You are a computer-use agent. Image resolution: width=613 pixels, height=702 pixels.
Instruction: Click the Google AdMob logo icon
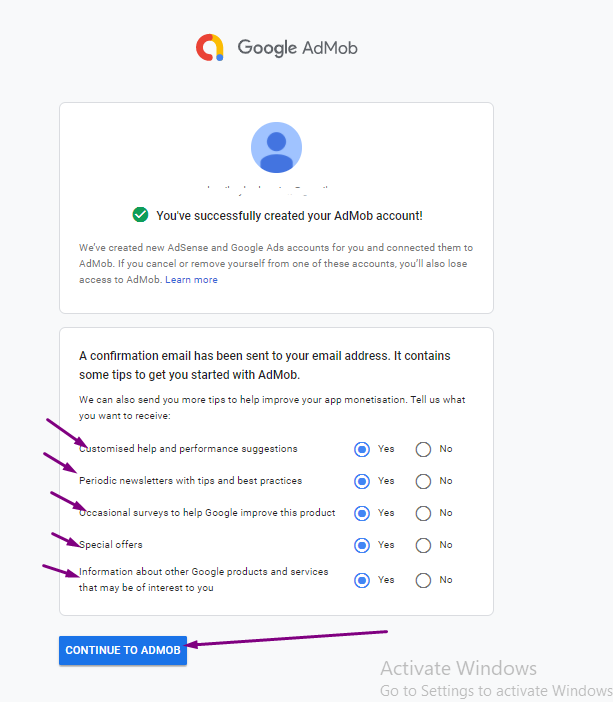click(210, 47)
